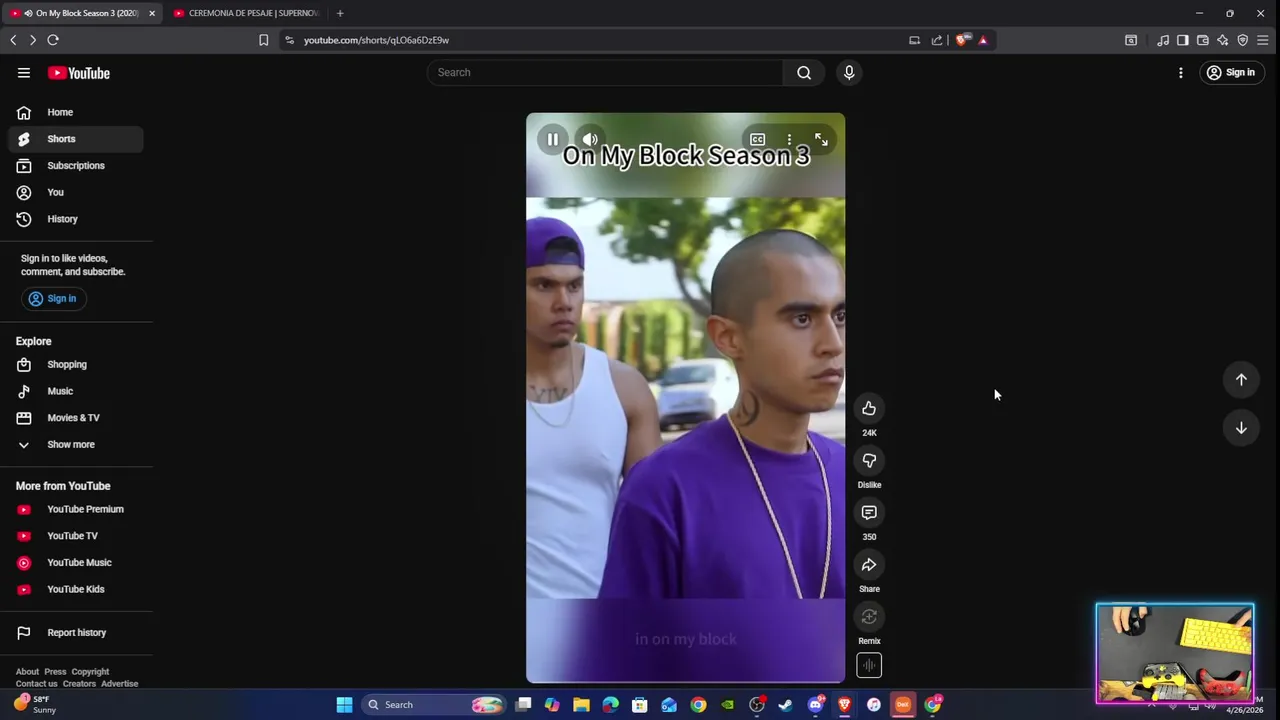The image size is (1280, 720).
Task: Open Brave media playlist music icon
Action: pyautogui.click(x=1163, y=40)
